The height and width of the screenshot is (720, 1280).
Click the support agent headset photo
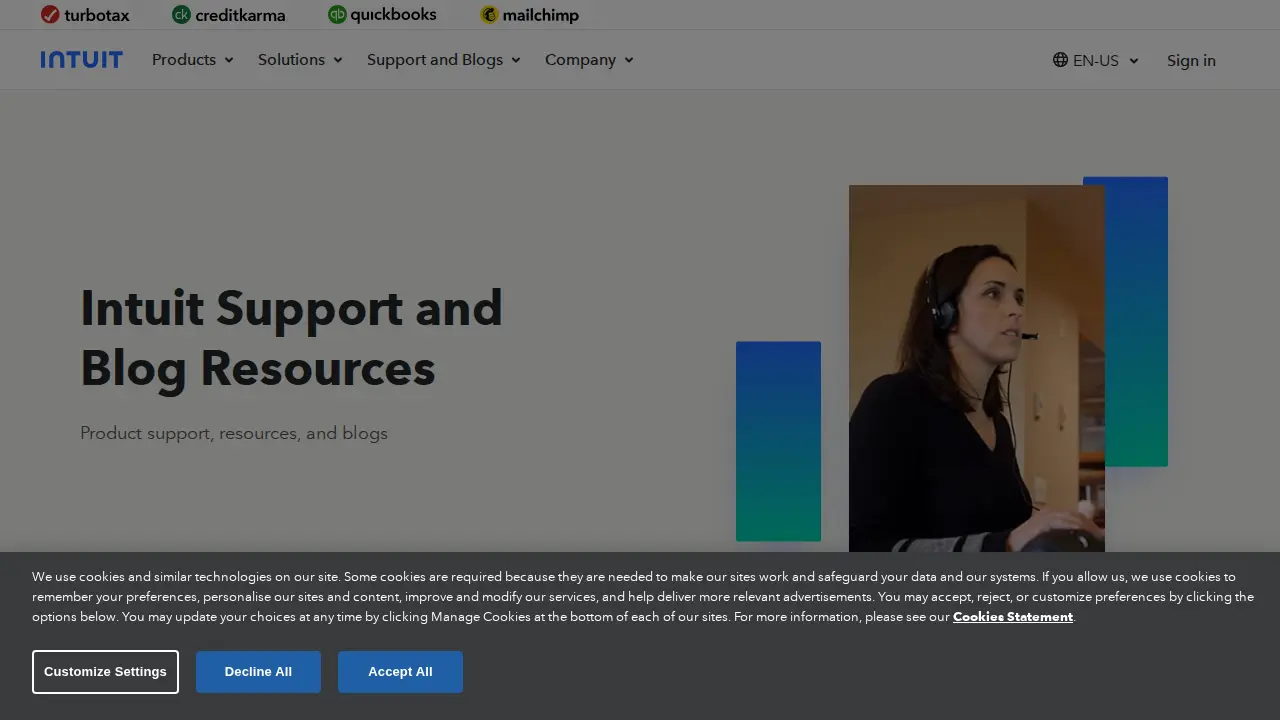pyautogui.click(x=977, y=368)
